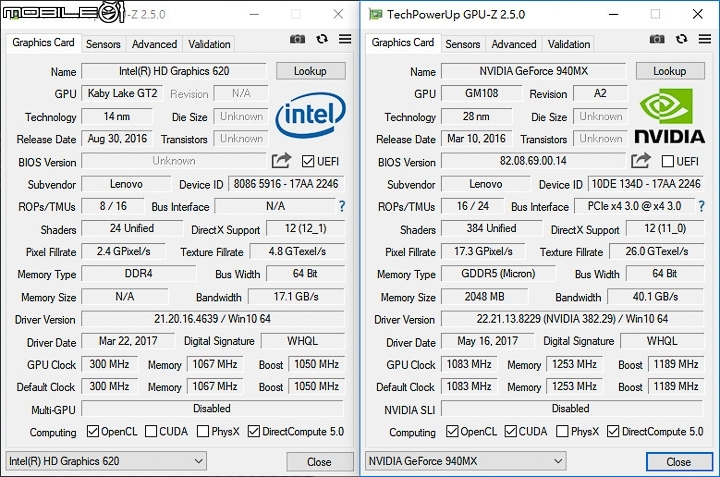Take screenshot via camera icon in NVIDIA window
The image size is (720, 477).
tap(657, 39)
